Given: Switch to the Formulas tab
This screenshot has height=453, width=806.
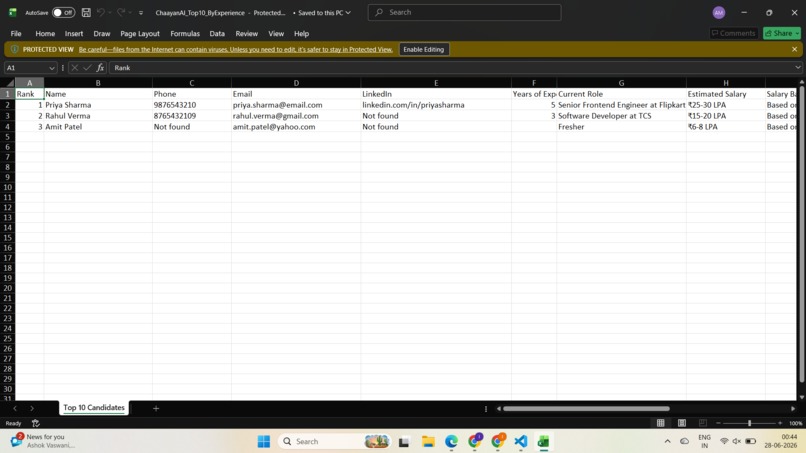Looking at the screenshot, I should tap(185, 33).
